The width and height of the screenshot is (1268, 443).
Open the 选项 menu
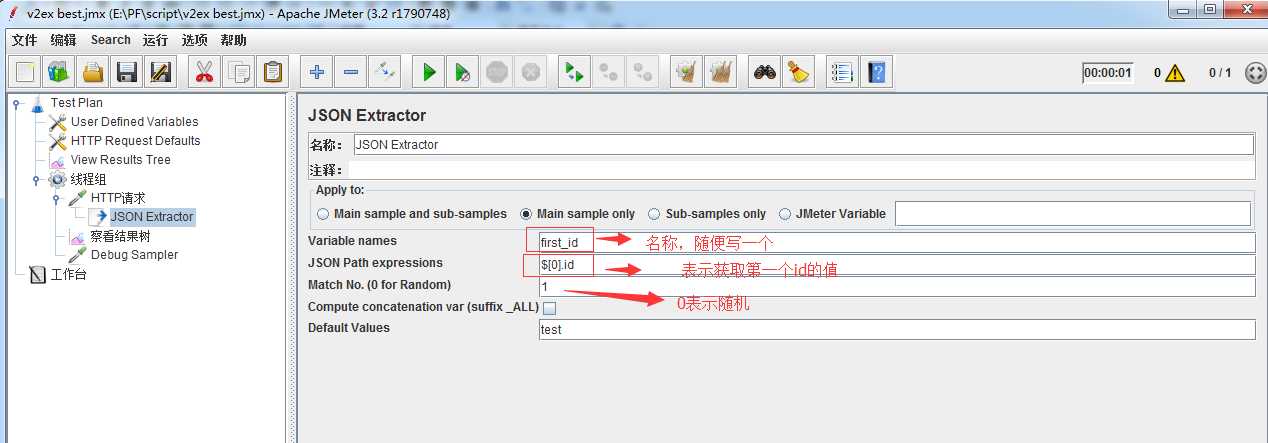click(194, 40)
